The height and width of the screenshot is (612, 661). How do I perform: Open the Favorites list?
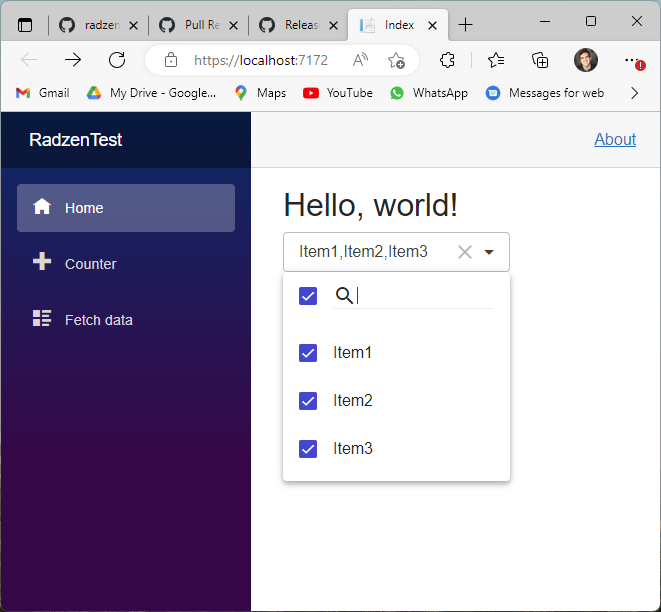click(496, 60)
